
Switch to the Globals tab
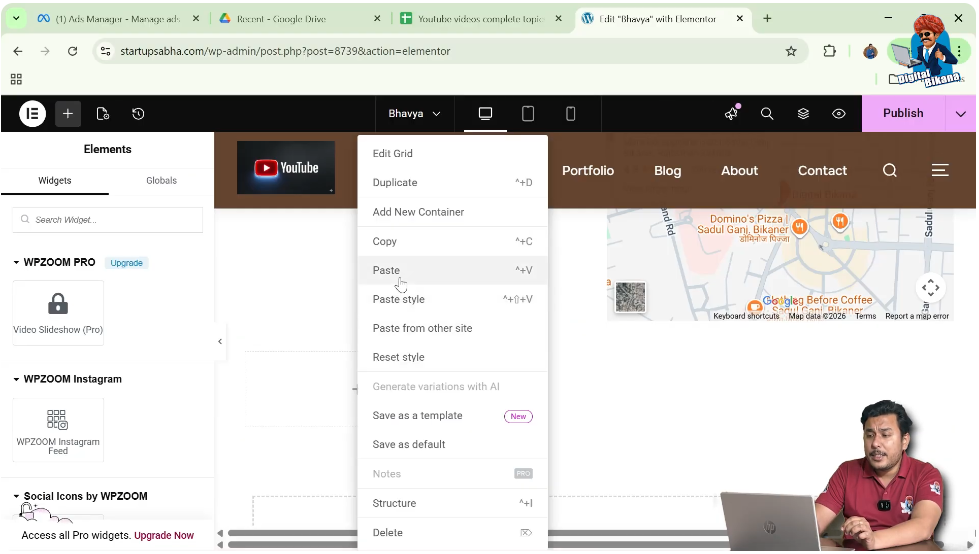click(x=161, y=181)
